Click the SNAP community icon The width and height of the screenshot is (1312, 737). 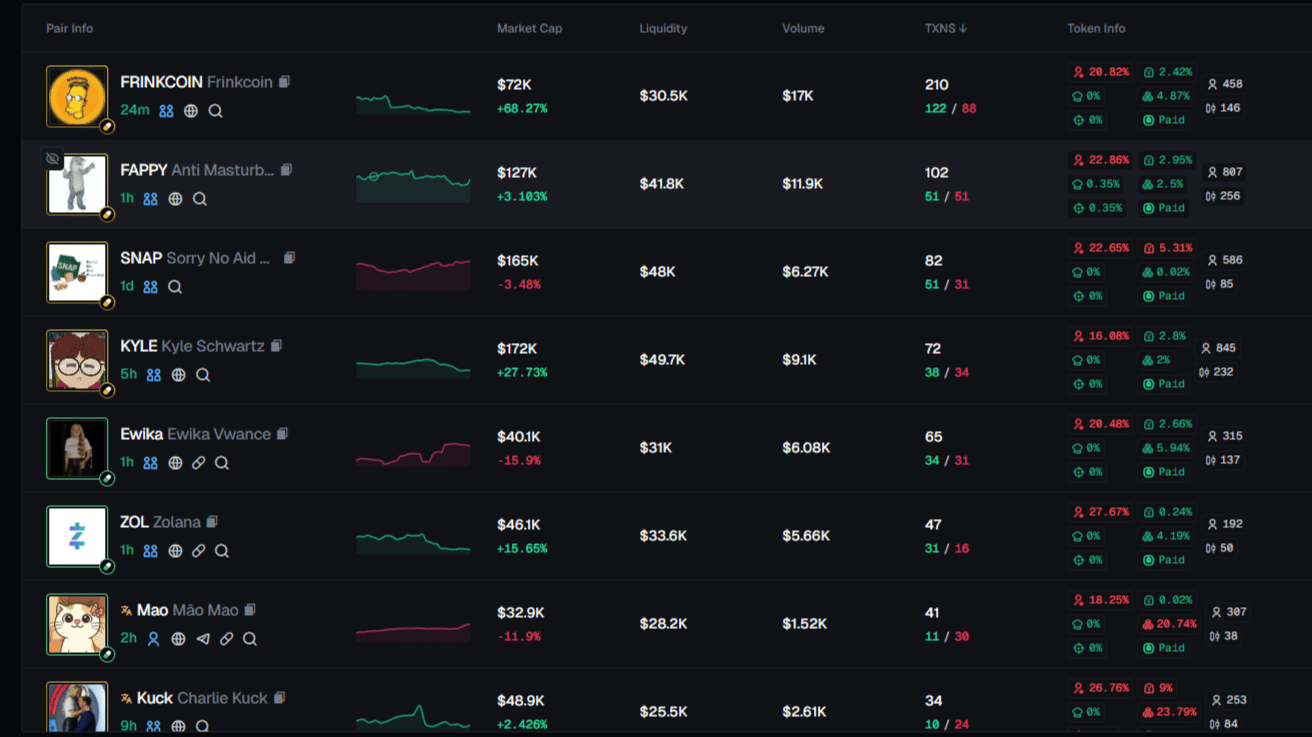pos(151,287)
